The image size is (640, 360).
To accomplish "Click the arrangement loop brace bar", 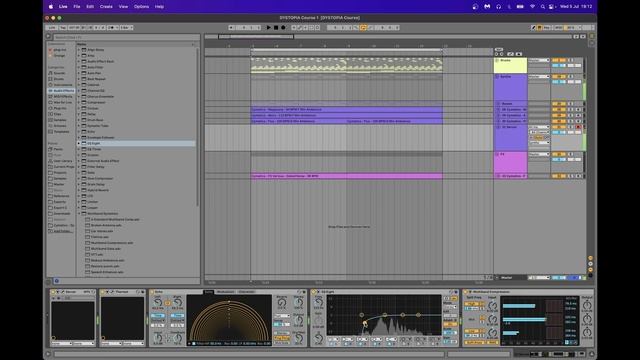I will (347, 50).
